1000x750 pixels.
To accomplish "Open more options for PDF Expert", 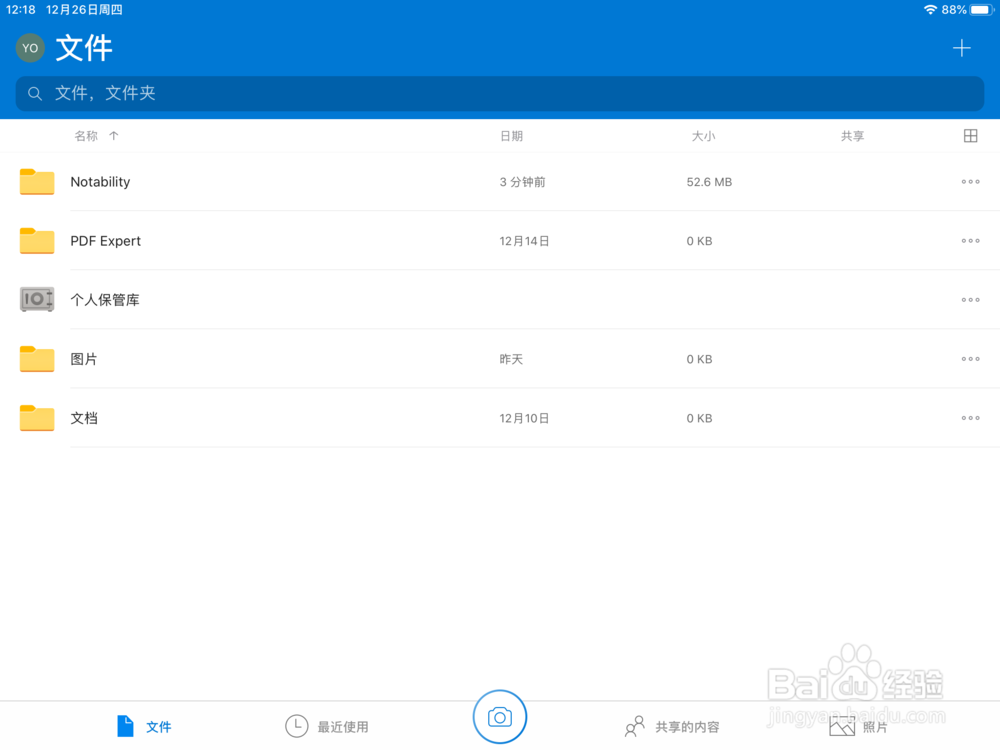I will point(970,241).
